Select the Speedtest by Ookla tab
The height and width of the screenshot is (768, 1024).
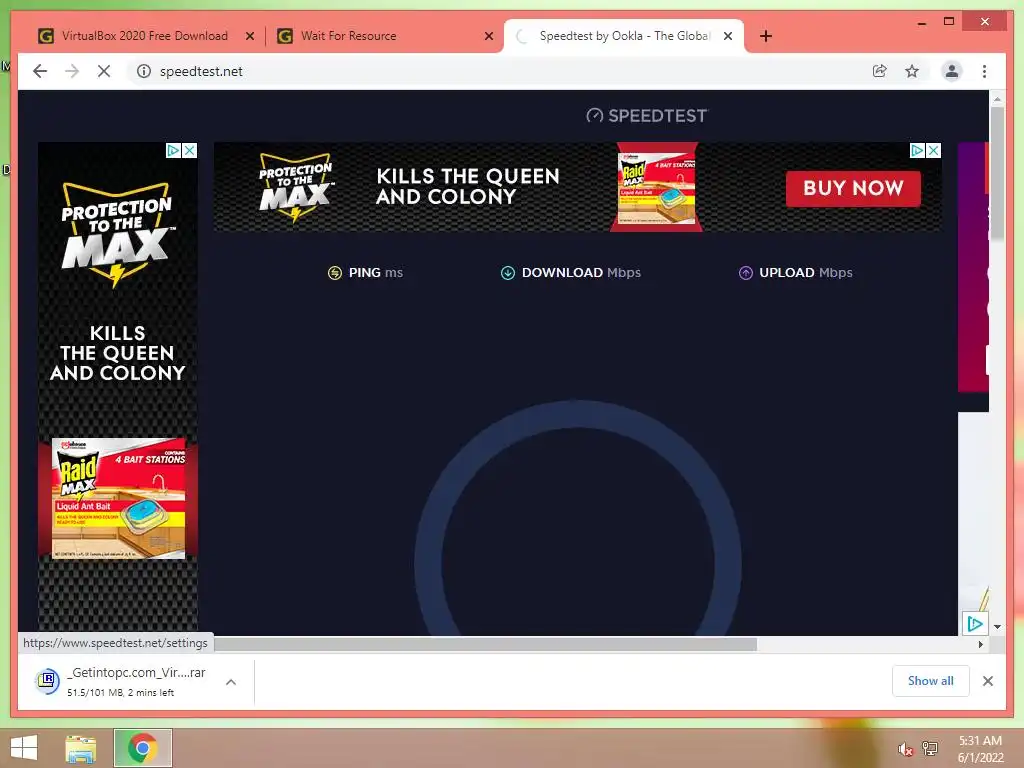[624, 36]
